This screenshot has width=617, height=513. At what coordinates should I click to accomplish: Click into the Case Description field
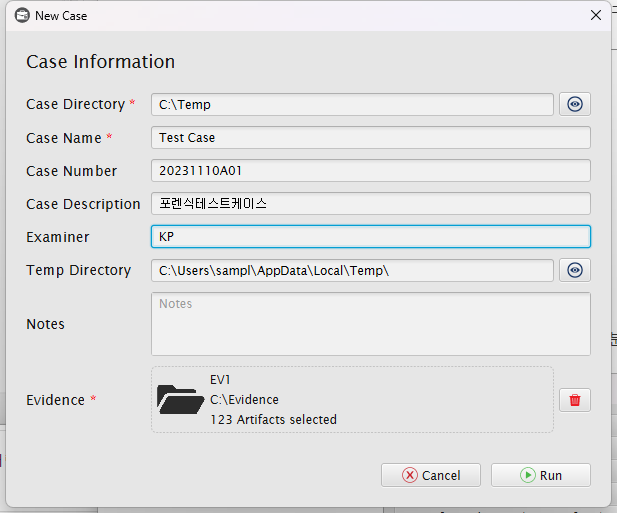[371, 204]
